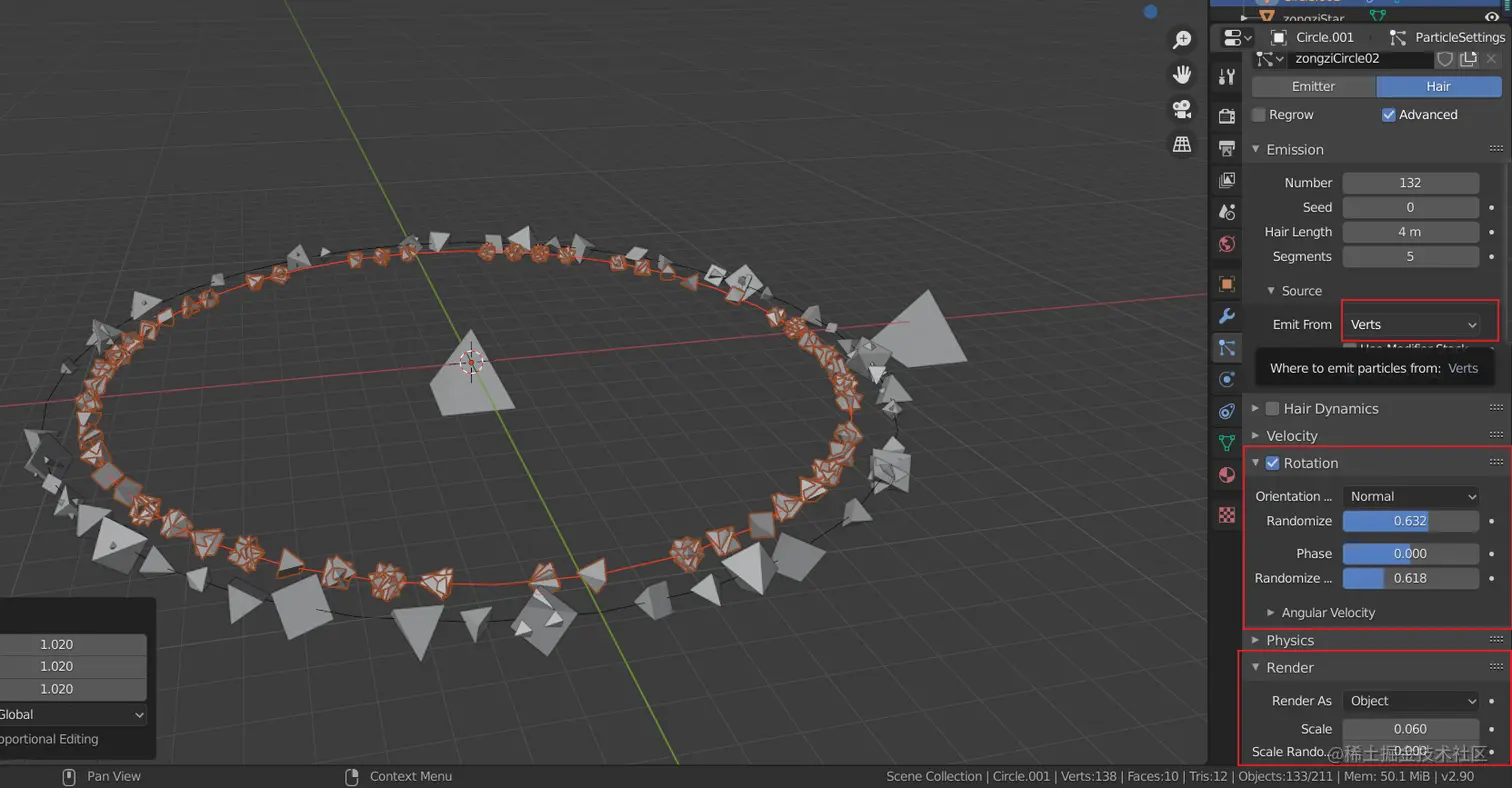Screen dimensions: 1512x788
Task: Click the zongziCircle02 name field
Action: (x=1360, y=59)
